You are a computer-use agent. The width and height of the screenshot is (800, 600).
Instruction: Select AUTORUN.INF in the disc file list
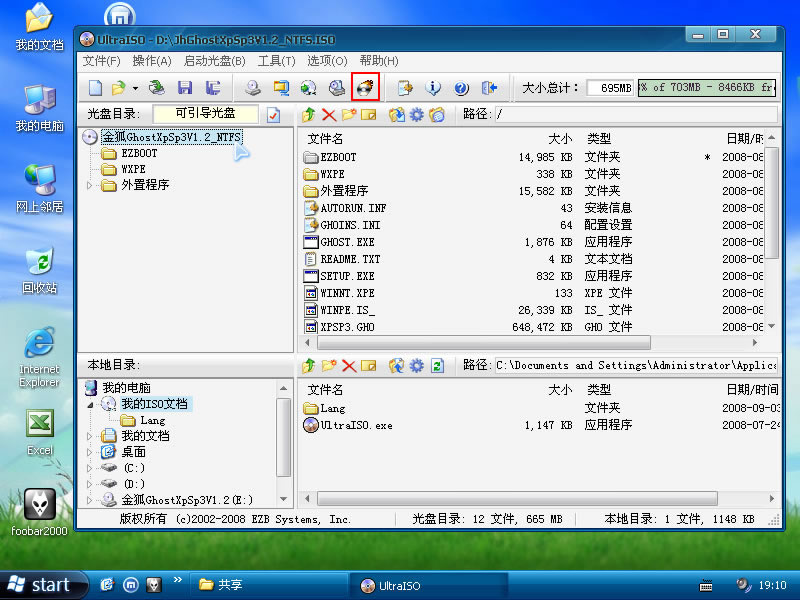pos(353,208)
